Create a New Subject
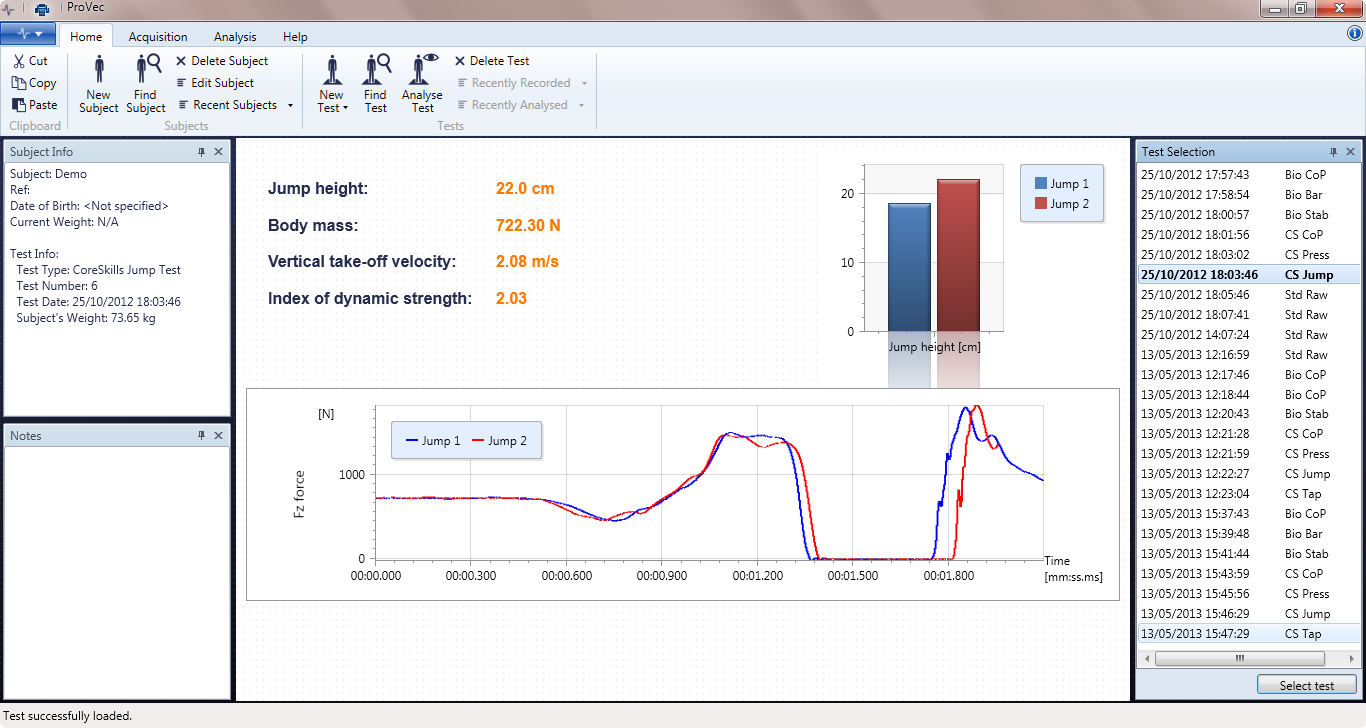 (x=98, y=84)
